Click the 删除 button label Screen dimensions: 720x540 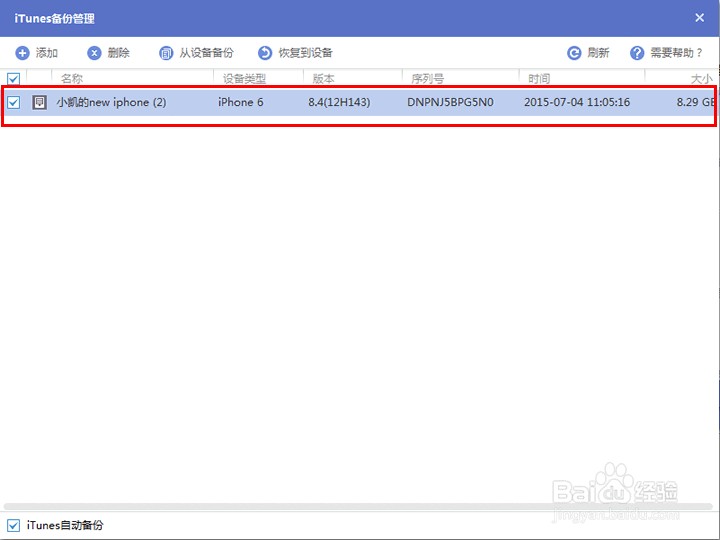coord(118,53)
